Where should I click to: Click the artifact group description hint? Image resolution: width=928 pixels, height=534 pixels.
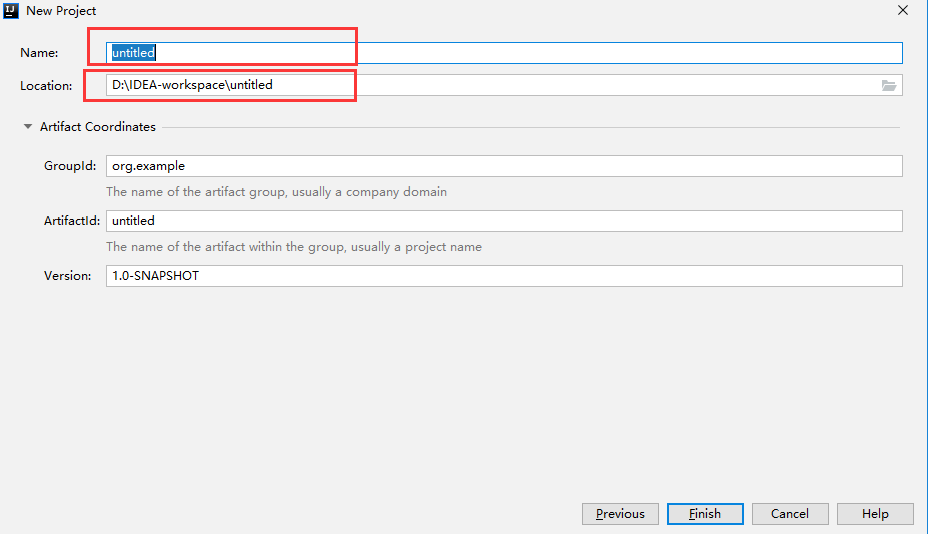pos(277,191)
